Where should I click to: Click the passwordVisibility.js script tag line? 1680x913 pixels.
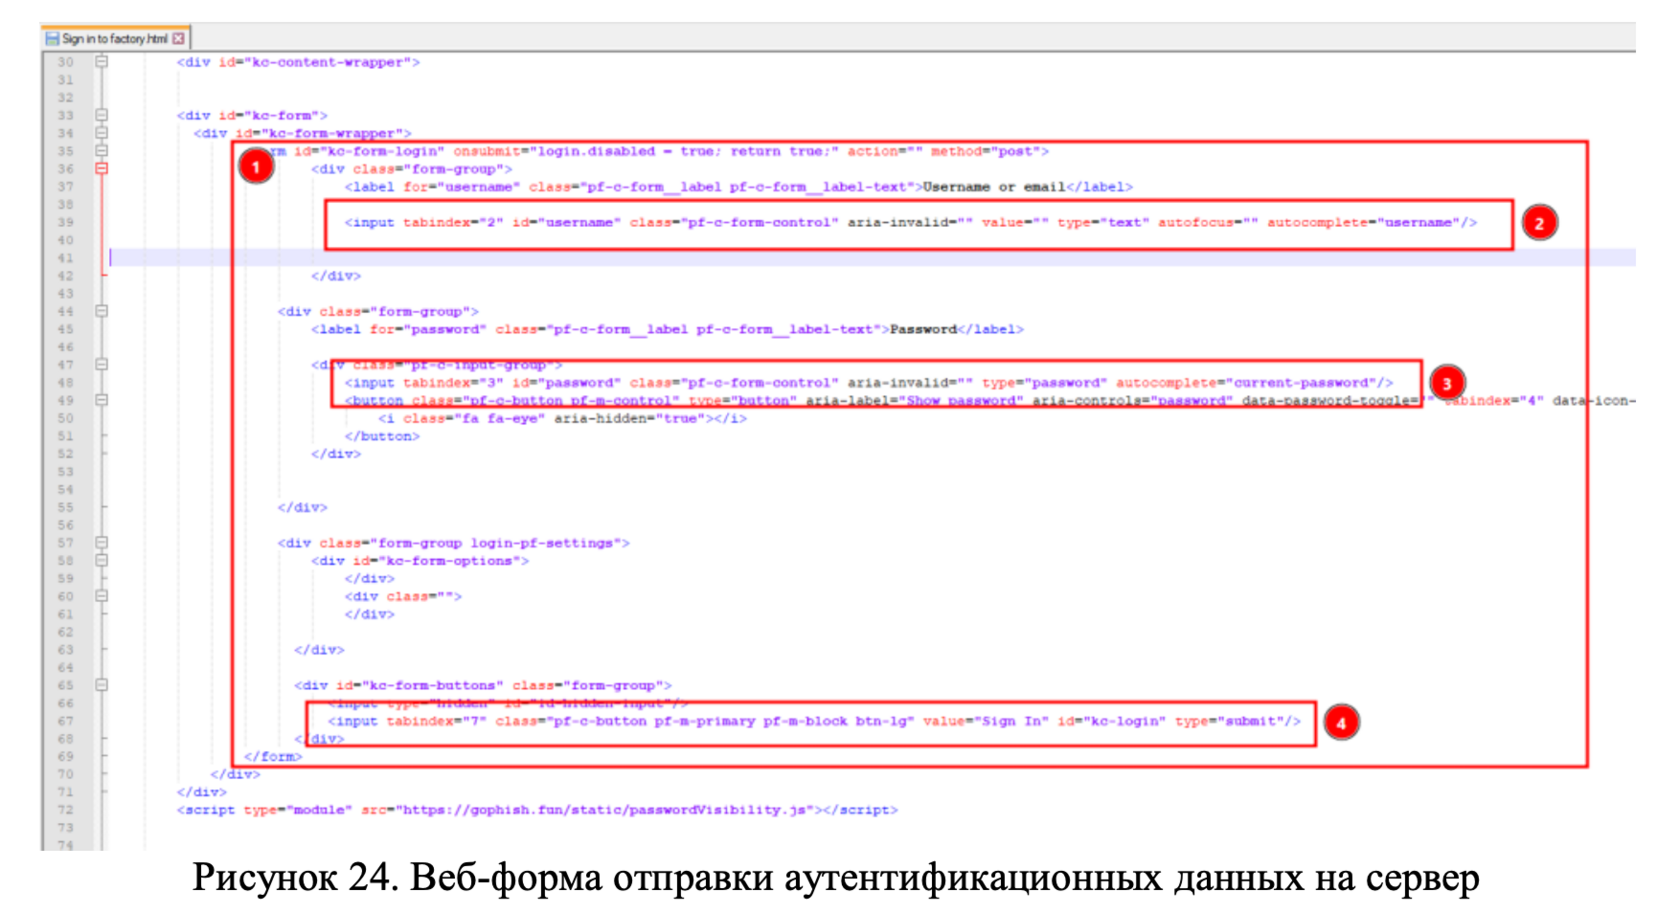pos(537,810)
